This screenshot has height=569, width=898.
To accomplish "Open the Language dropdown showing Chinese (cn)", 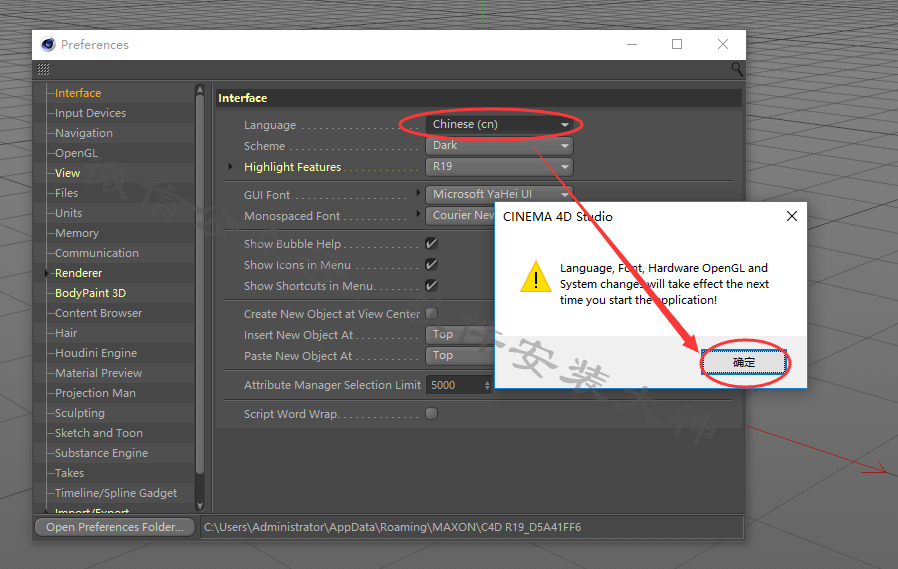I will click(499, 124).
